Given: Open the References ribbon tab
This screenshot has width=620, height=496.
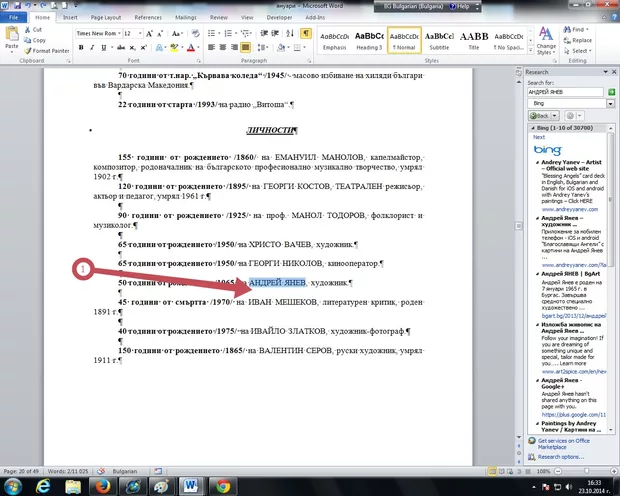Looking at the screenshot, I should pos(148,18).
